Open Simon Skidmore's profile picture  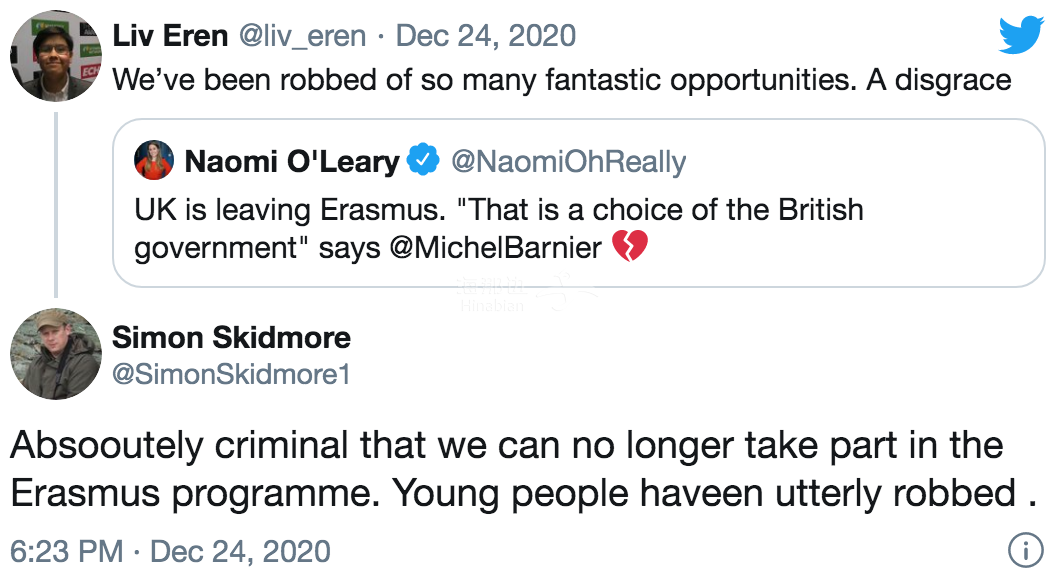pos(56,353)
